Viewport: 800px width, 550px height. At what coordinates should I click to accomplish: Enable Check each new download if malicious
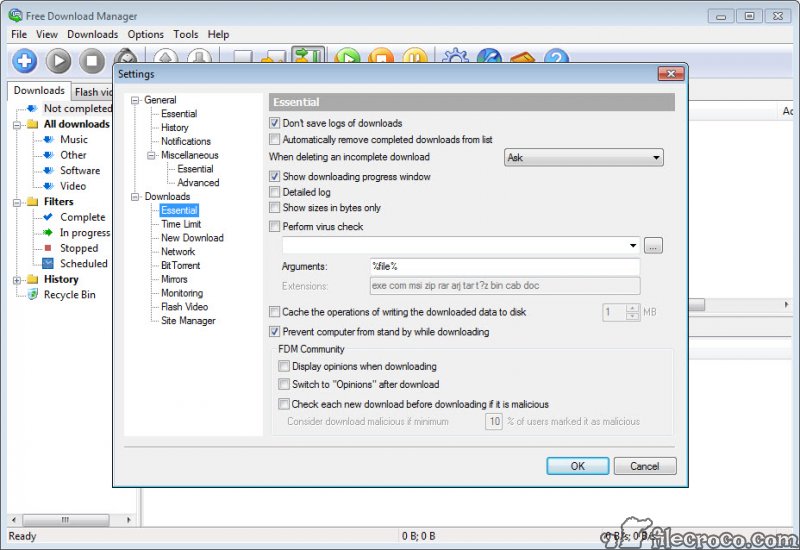pos(284,404)
